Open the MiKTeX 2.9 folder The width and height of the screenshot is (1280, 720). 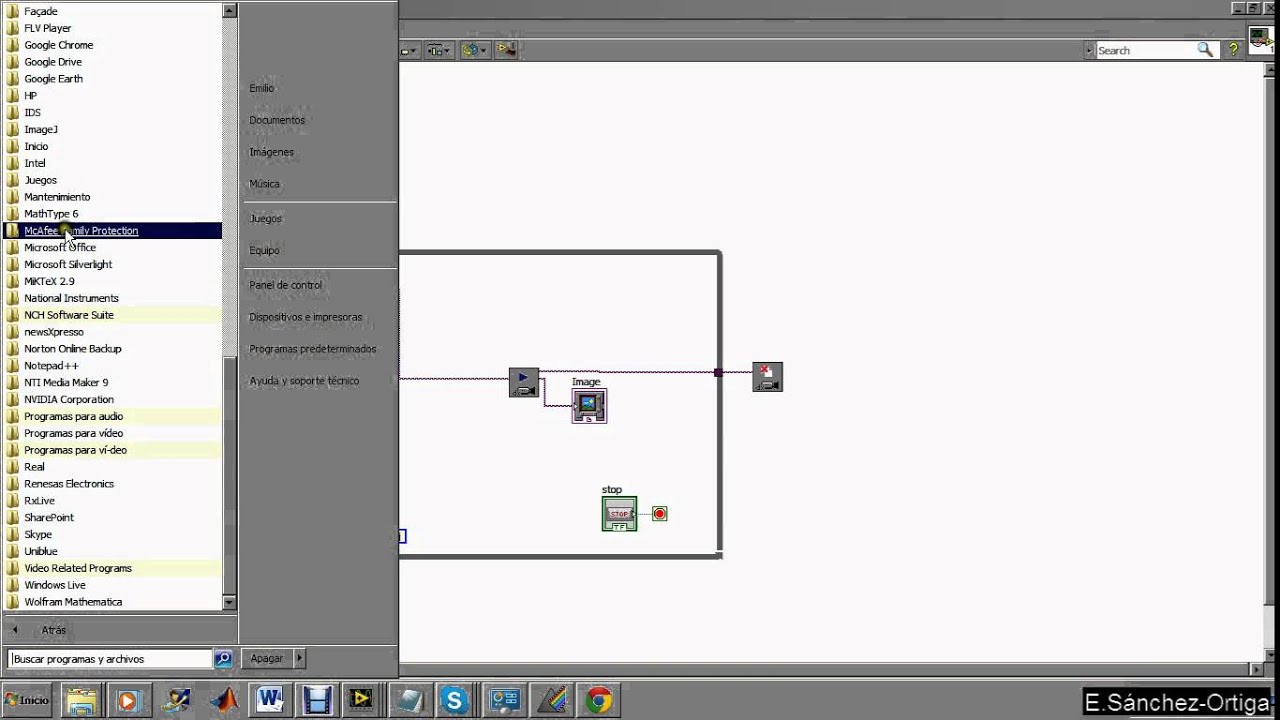tap(112, 281)
